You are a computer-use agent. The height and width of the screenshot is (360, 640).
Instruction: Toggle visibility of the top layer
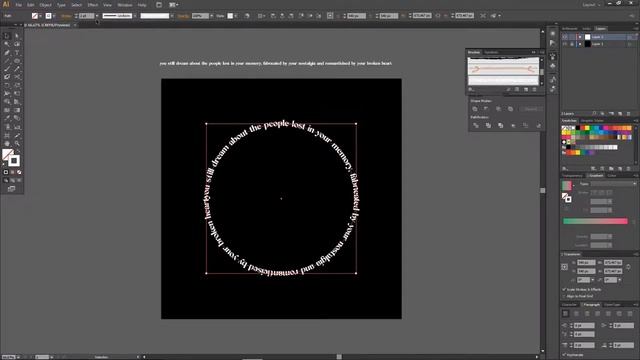pos(565,37)
